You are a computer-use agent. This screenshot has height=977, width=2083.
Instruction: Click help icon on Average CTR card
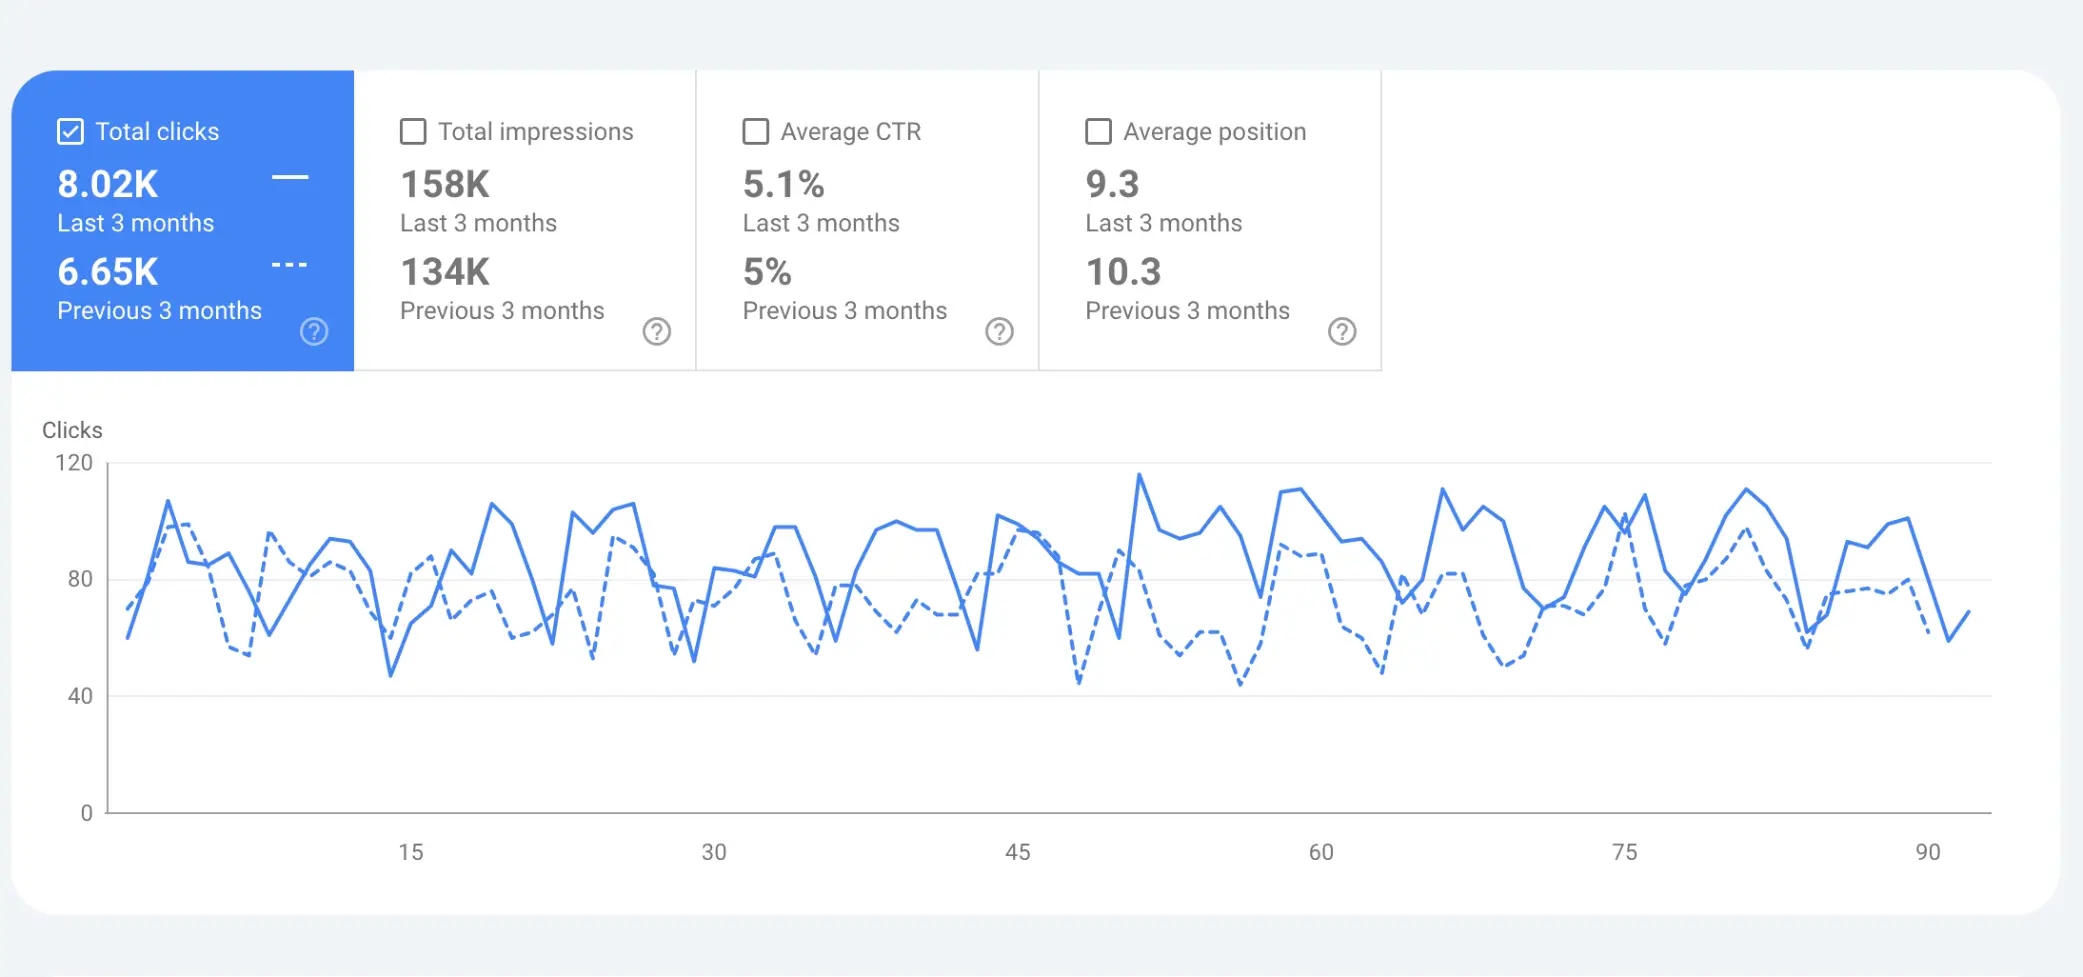(x=999, y=332)
